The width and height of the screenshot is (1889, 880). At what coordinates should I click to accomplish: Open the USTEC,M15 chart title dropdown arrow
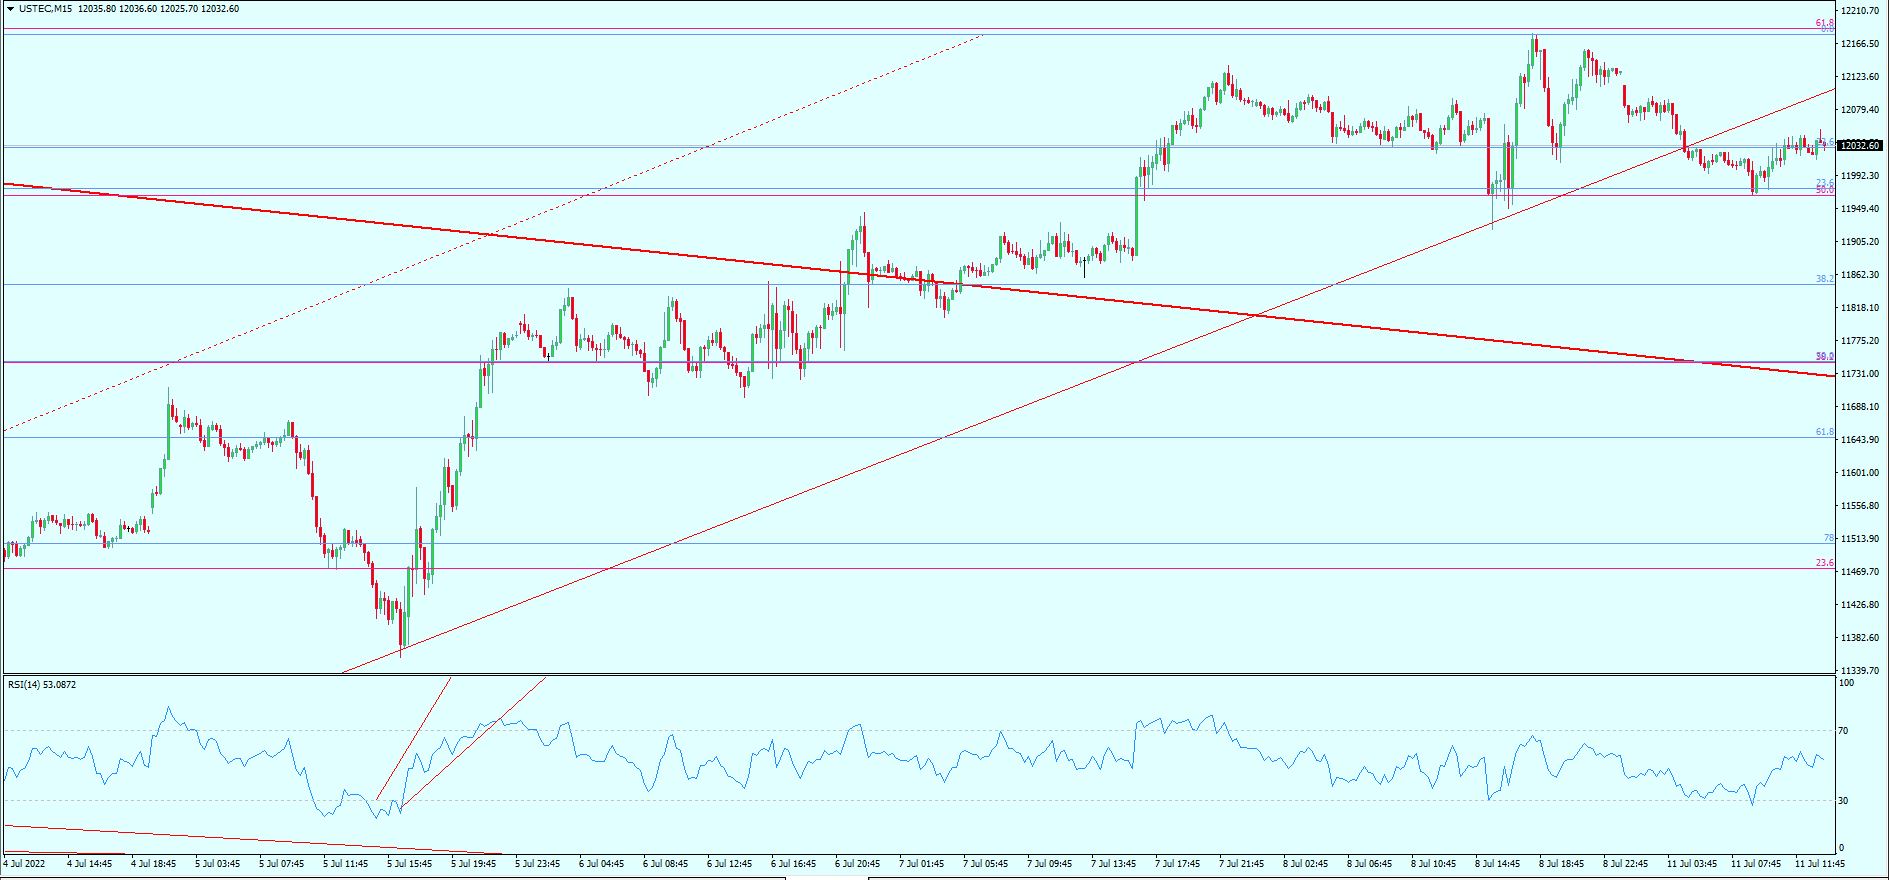click(x=9, y=9)
